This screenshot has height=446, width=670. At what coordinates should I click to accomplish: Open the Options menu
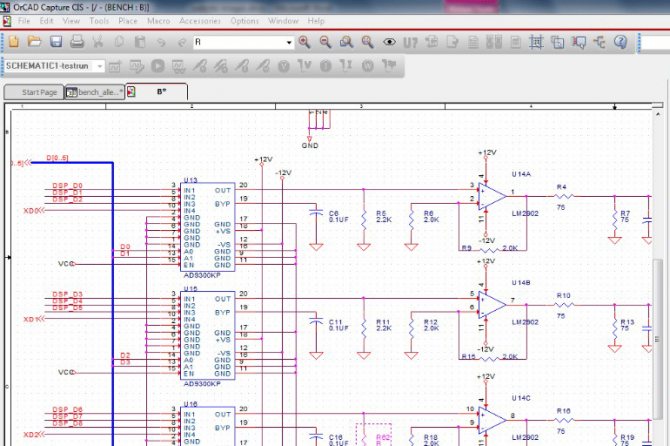(x=244, y=21)
